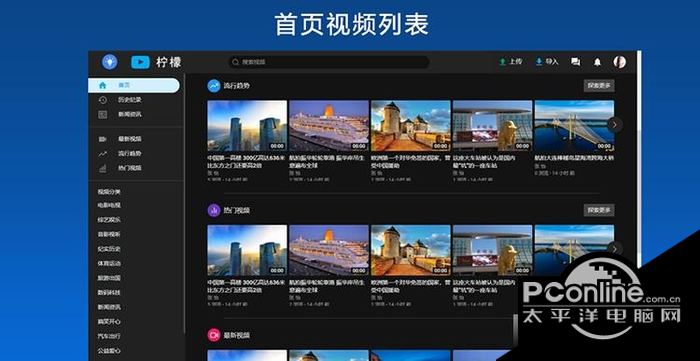The width and height of the screenshot is (700, 361).
Task: Open the skyscraper thumbnail in 流行趋势
Action: [x=247, y=126]
